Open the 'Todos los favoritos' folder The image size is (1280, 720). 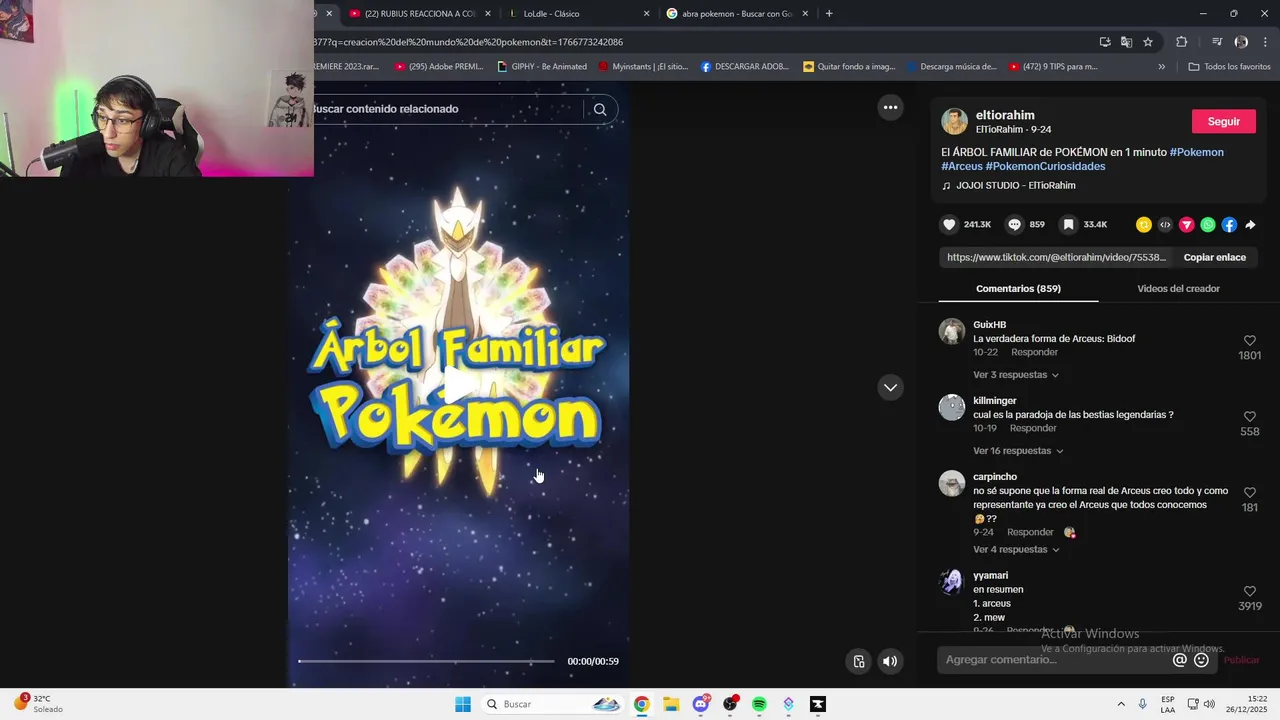(1229, 67)
